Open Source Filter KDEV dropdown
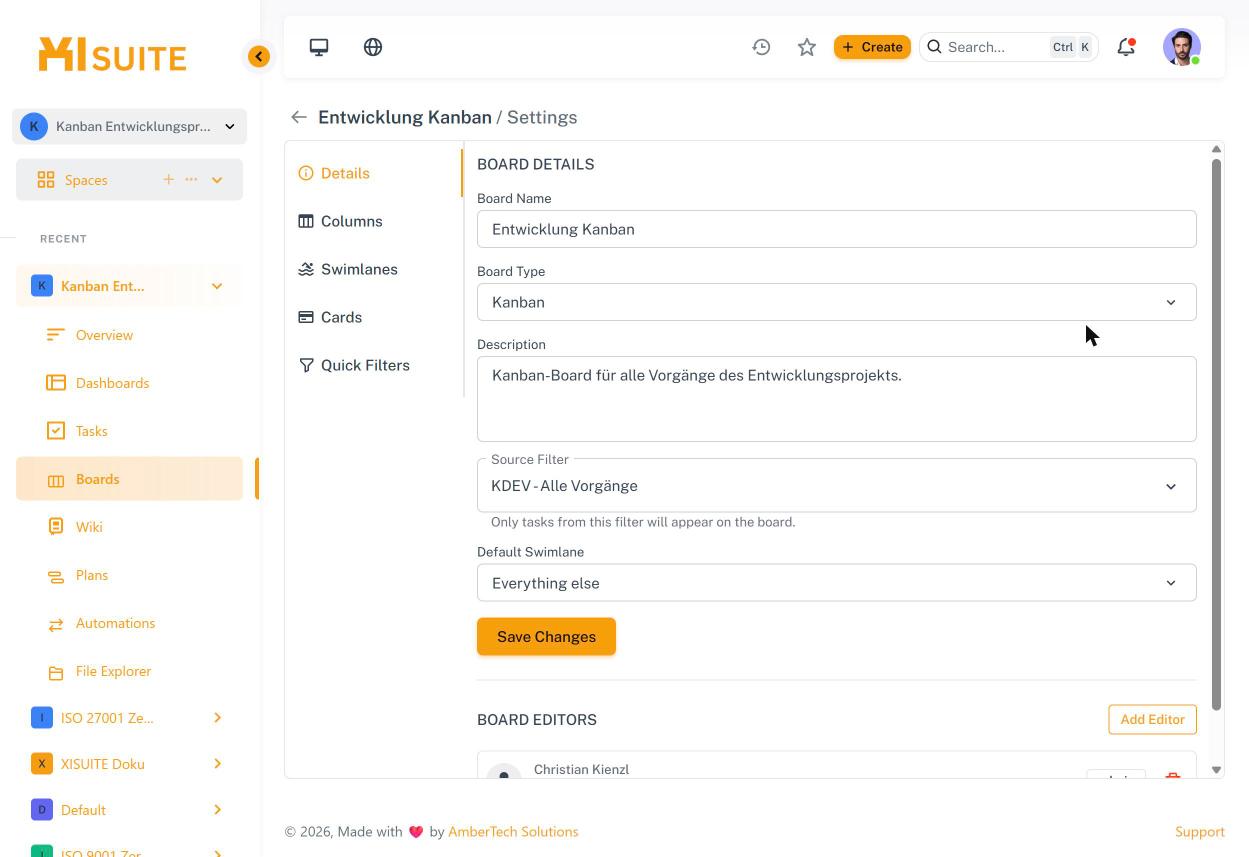Image resolution: width=1249 pixels, height=857 pixels. pyautogui.click(x=836, y=486)
